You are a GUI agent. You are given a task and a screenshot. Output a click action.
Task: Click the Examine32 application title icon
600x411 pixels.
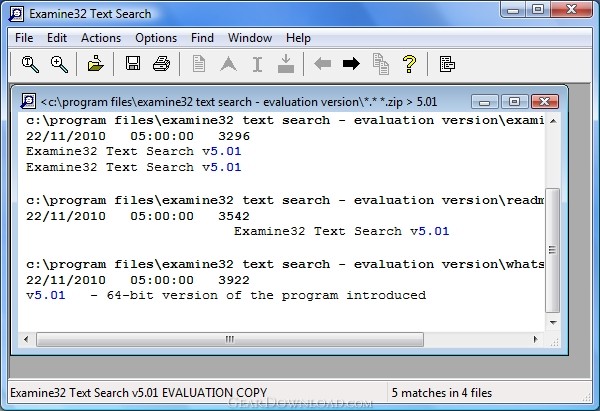pyautogui.click(x=16, y=14)
